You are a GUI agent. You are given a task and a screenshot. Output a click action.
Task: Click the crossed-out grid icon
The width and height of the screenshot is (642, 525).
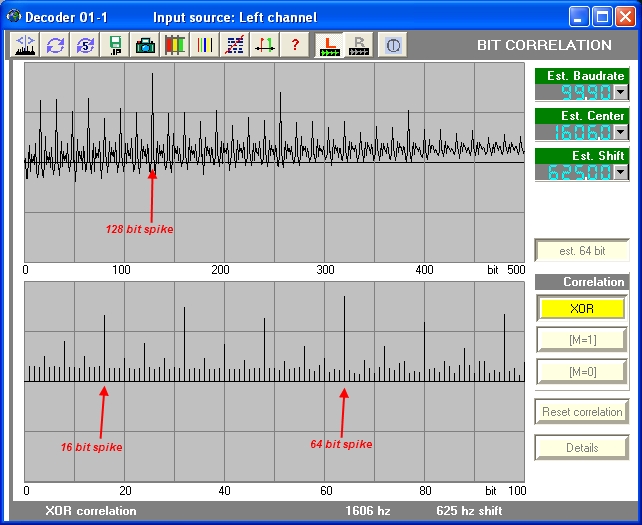235,45
